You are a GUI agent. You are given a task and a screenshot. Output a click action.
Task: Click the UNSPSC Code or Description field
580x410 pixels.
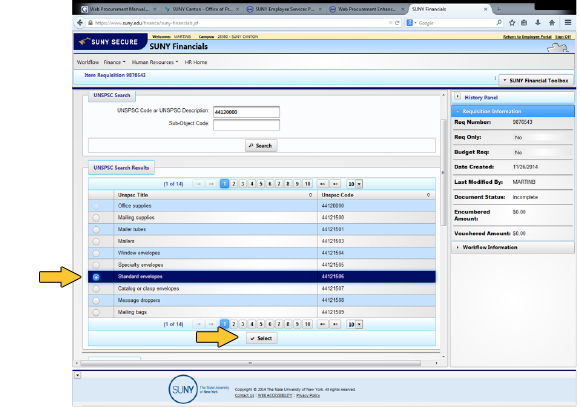(x=246, y=112)
